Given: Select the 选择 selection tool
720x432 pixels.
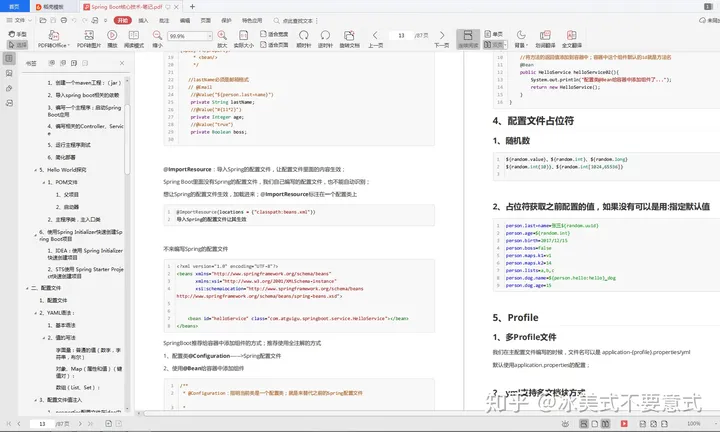Looking at the screenshot, I should coord(17,45).
